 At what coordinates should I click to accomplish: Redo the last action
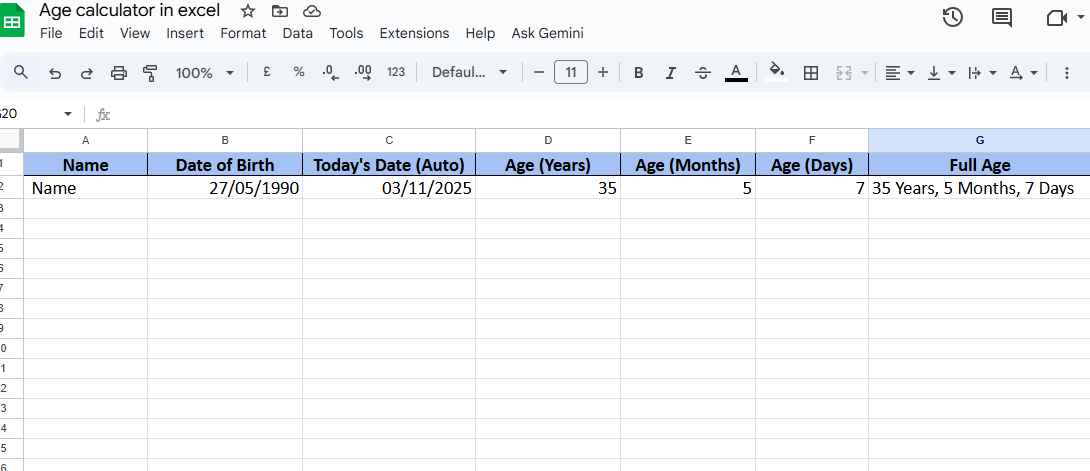coord(87,73)
